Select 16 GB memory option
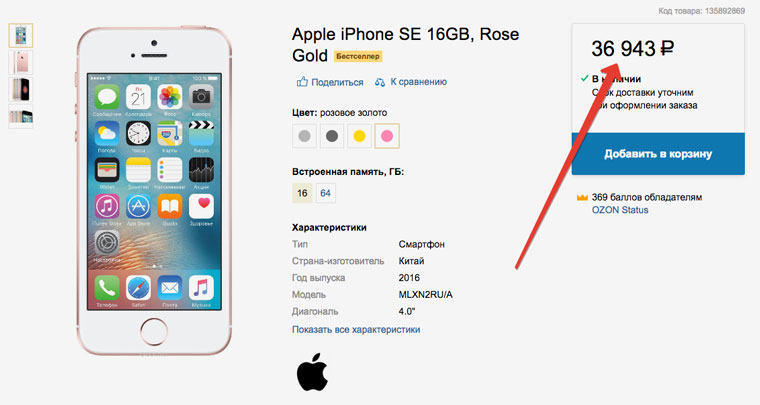This screenshot has width=760, height=405. tap(302, 193)
